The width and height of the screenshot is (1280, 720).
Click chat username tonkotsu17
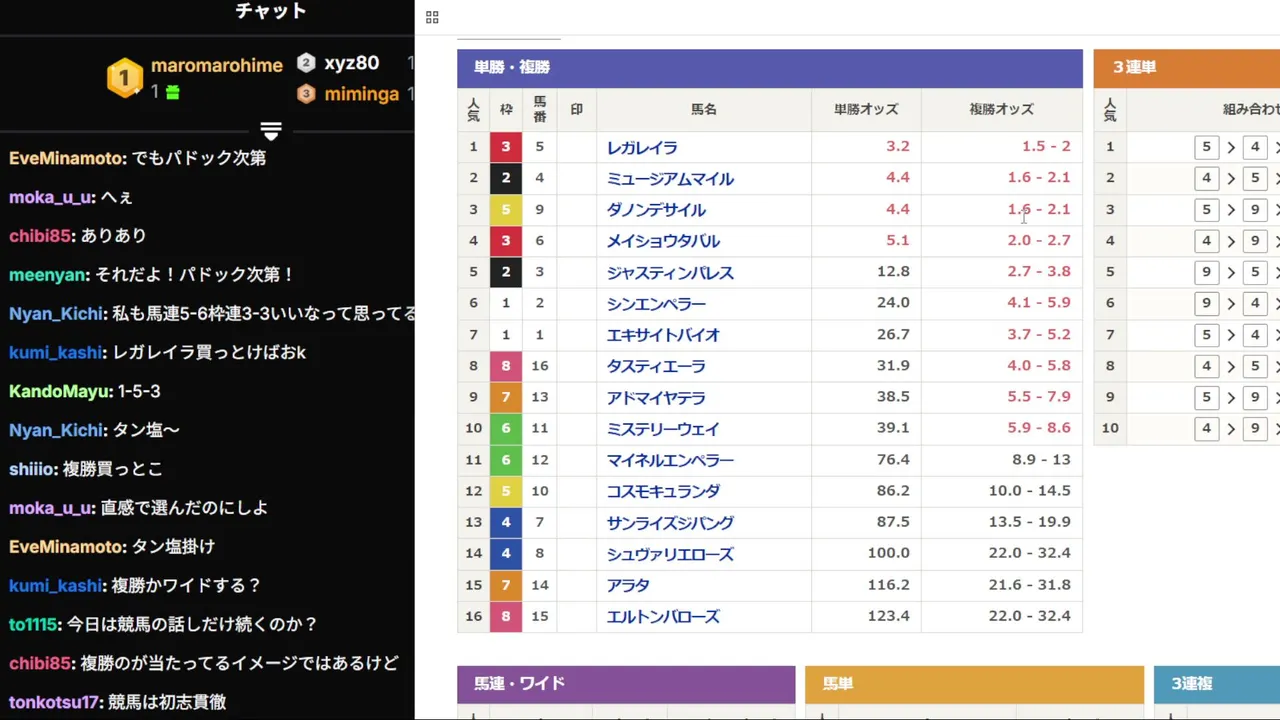(x=54, y=702)
